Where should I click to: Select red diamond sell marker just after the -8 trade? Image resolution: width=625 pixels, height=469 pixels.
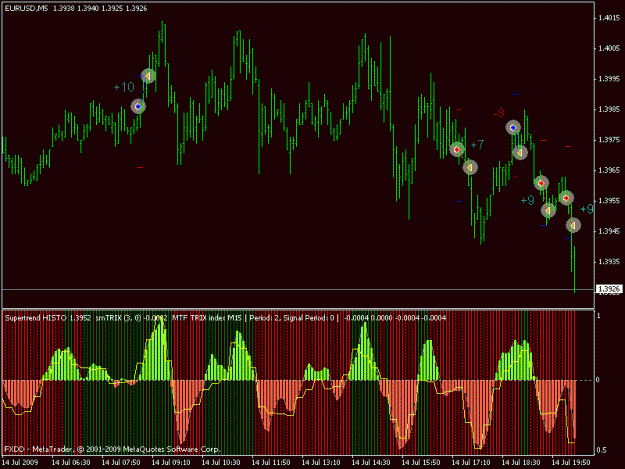541,183
